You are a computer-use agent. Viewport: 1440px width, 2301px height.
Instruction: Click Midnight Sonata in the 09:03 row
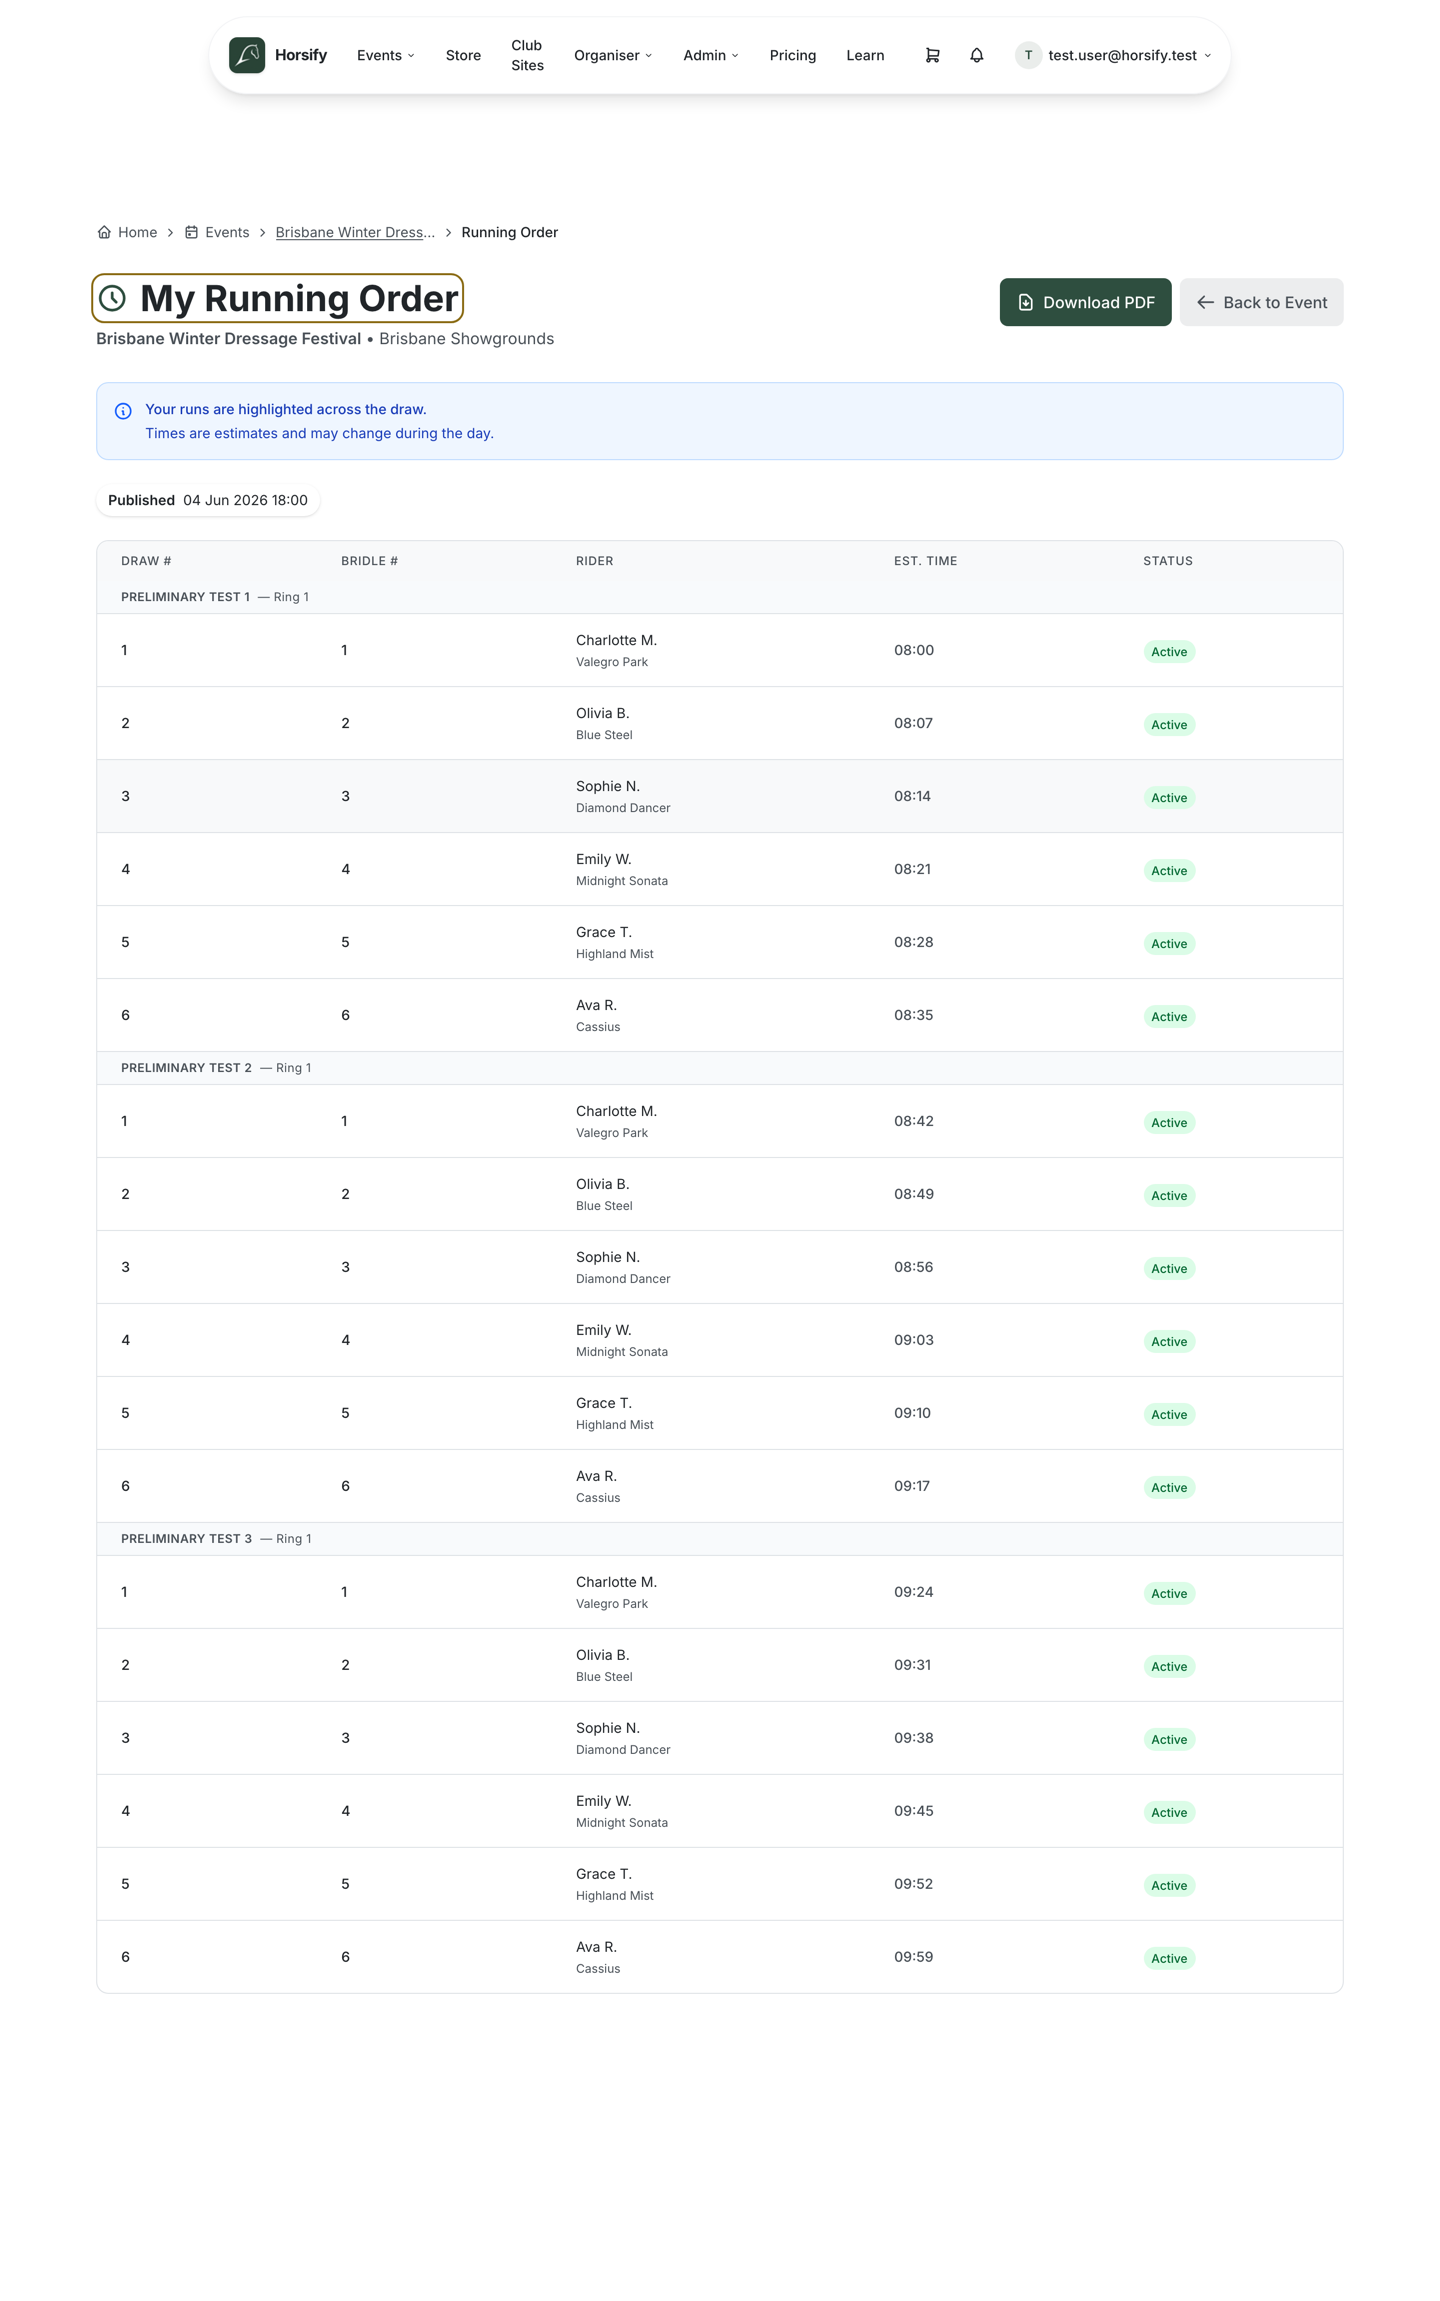point(622,1352)
